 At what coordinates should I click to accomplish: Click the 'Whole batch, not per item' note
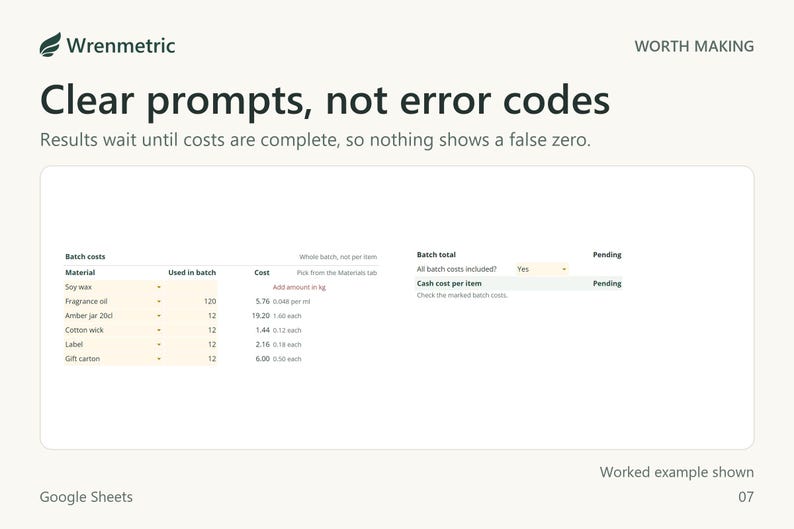(x=338, y=257)
